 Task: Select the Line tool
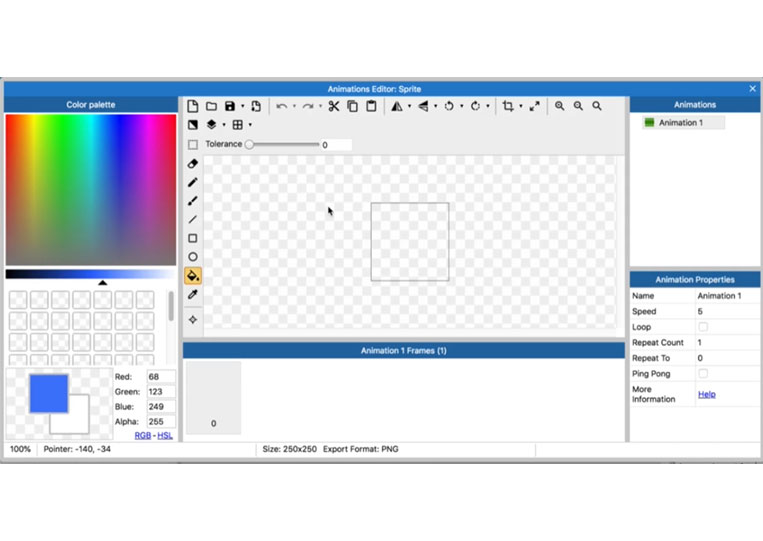click(x=193, y=219)
